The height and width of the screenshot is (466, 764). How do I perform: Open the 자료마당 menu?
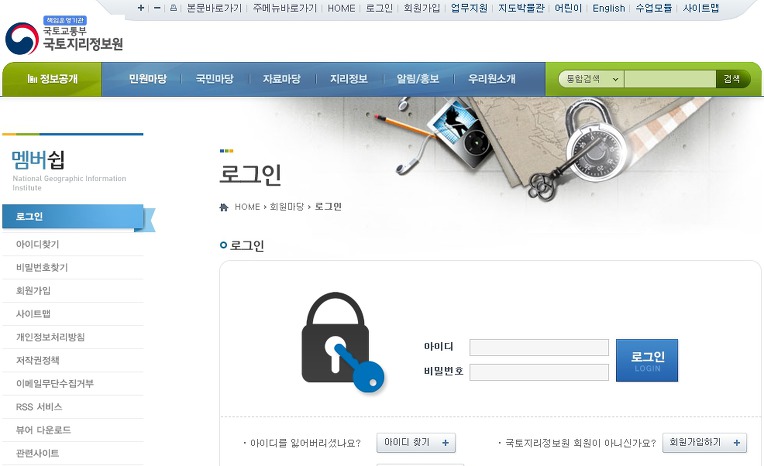tap(282, 78)
